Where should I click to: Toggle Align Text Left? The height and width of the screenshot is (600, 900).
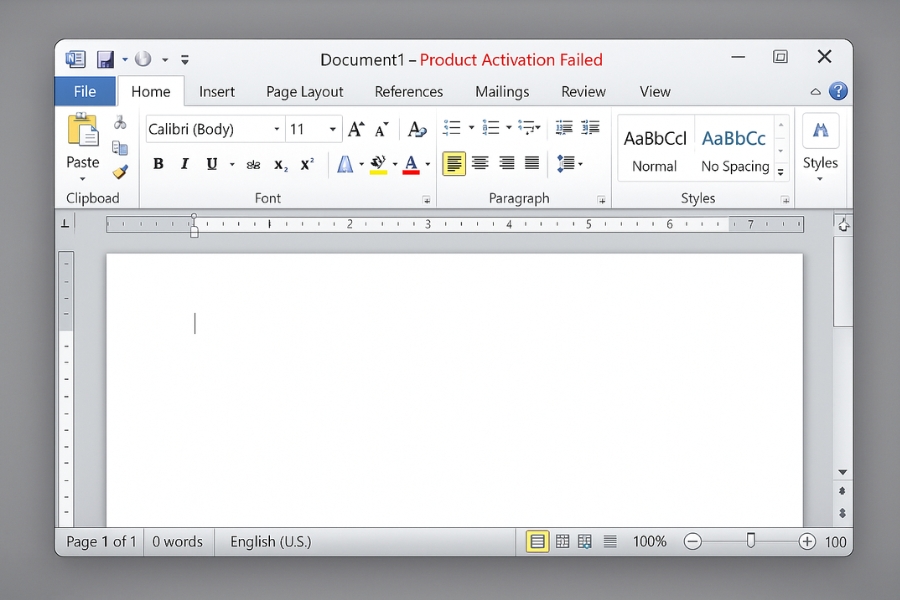pos(453,164)
